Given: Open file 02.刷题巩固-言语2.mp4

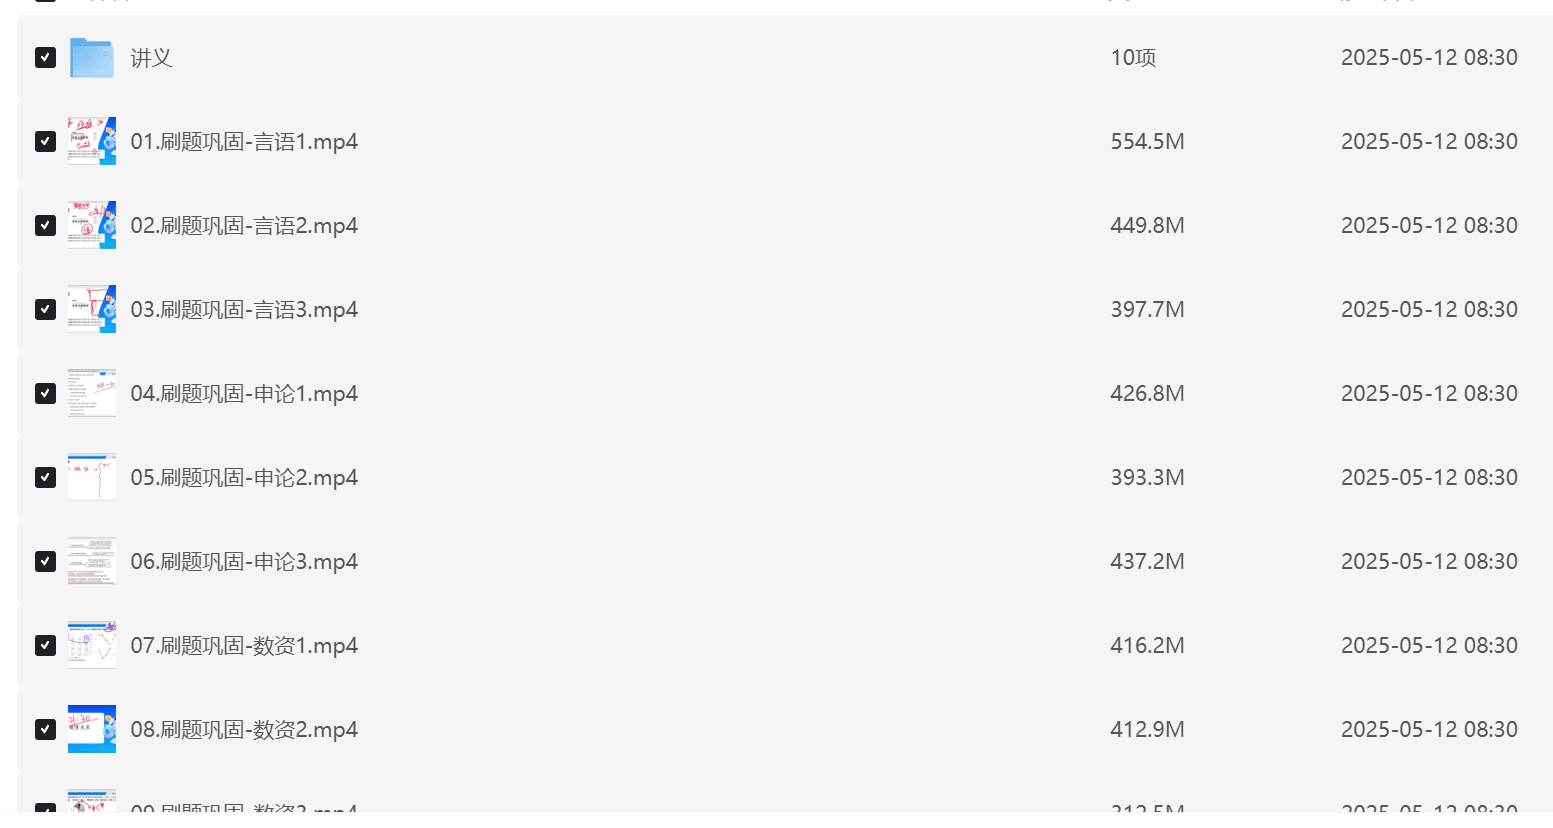Looking at the screenshot, I should click(x=244, y=226).
